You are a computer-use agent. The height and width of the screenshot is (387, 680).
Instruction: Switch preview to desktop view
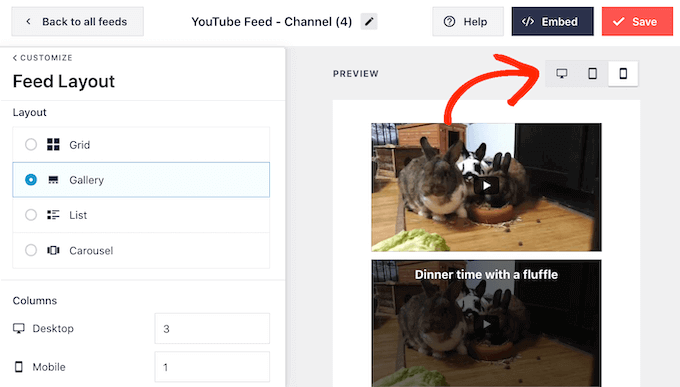pyautogui.click(x=562, y=74)
